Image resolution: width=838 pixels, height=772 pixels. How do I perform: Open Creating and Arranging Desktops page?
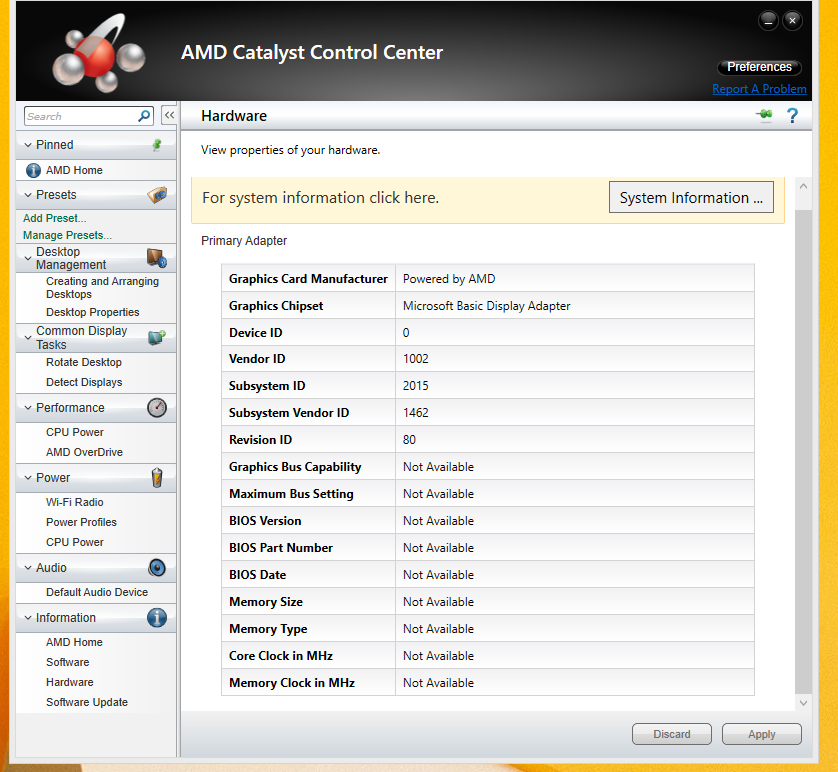coord(102,287)
